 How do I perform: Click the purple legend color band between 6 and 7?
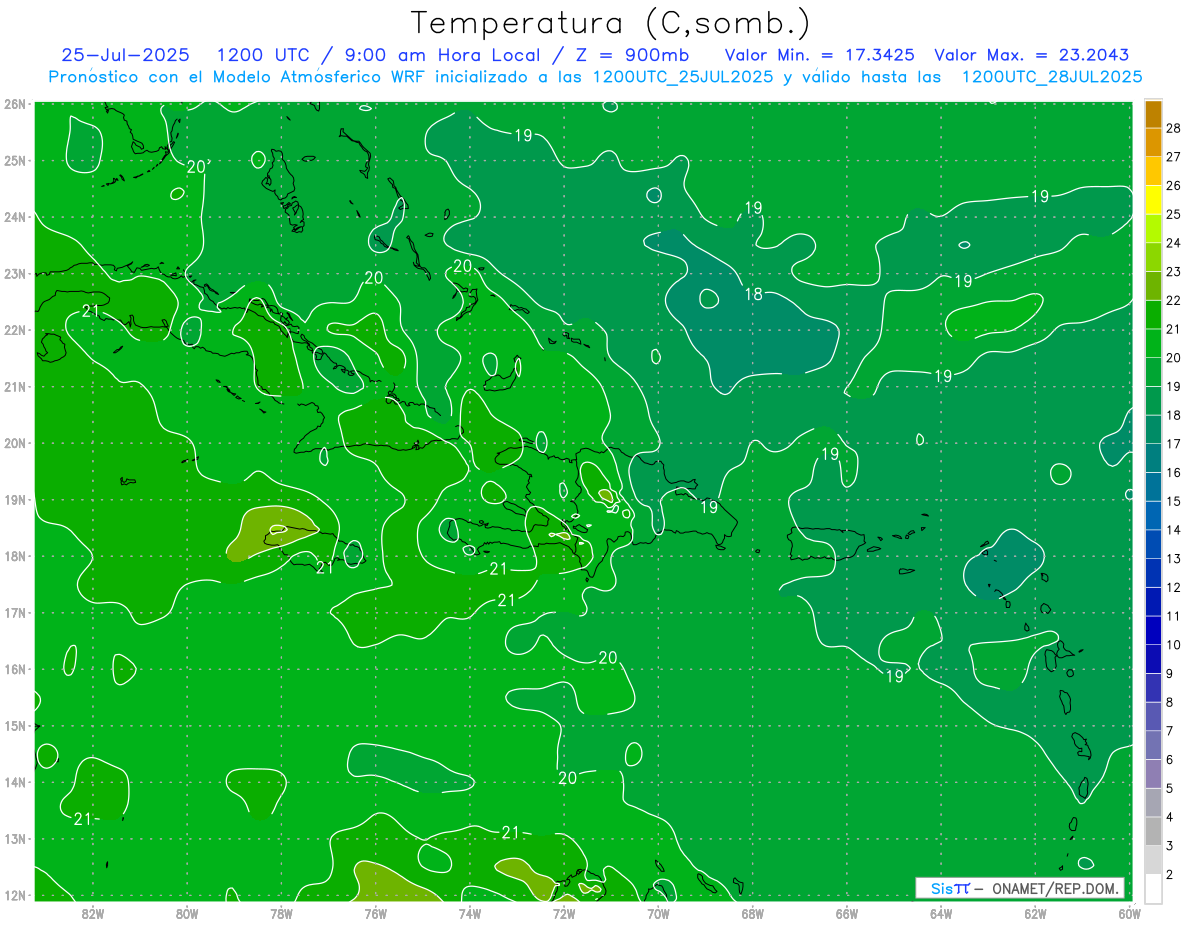tap(1153, 745)
